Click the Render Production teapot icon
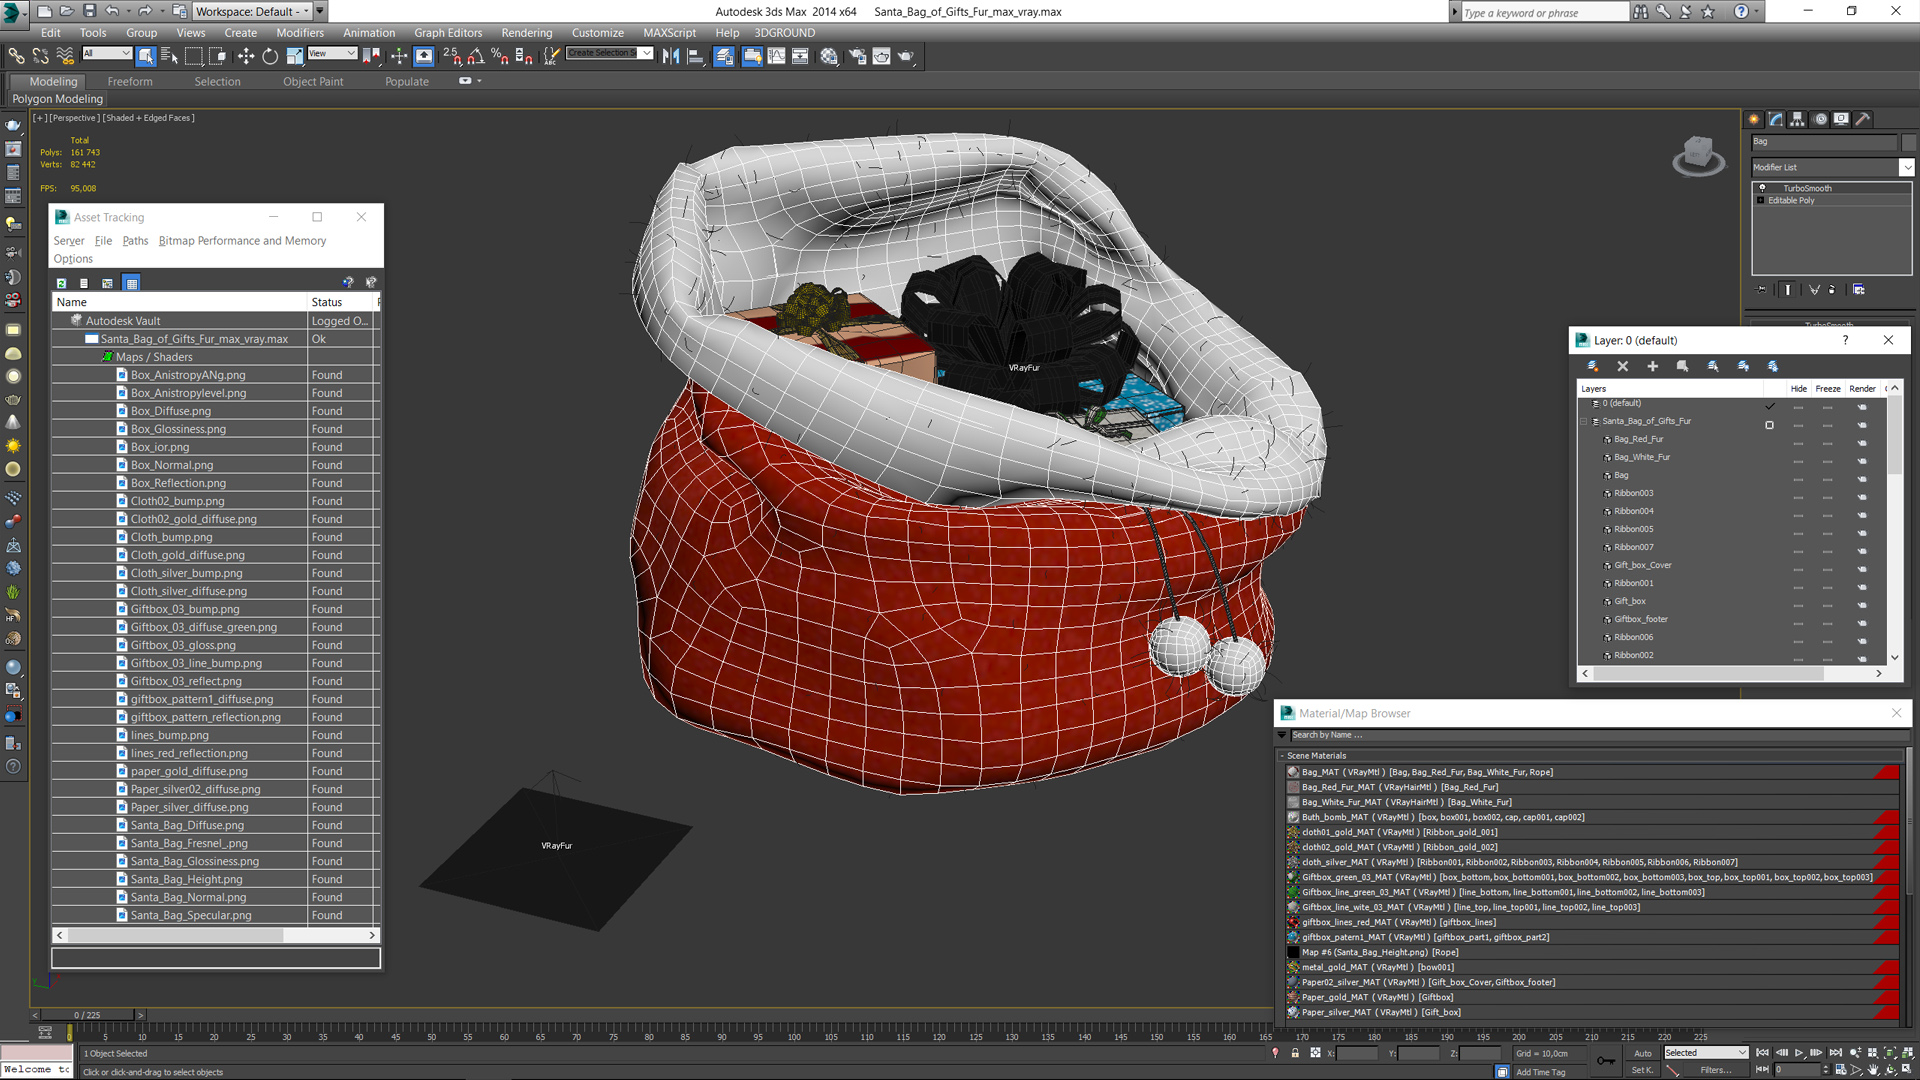1920x1080 pixels. coord(906,56)
